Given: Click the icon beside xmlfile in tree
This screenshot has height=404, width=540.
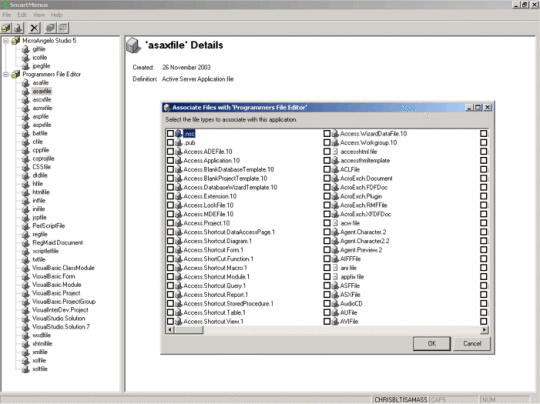Looking at the screenshot, I should point(25,352).
